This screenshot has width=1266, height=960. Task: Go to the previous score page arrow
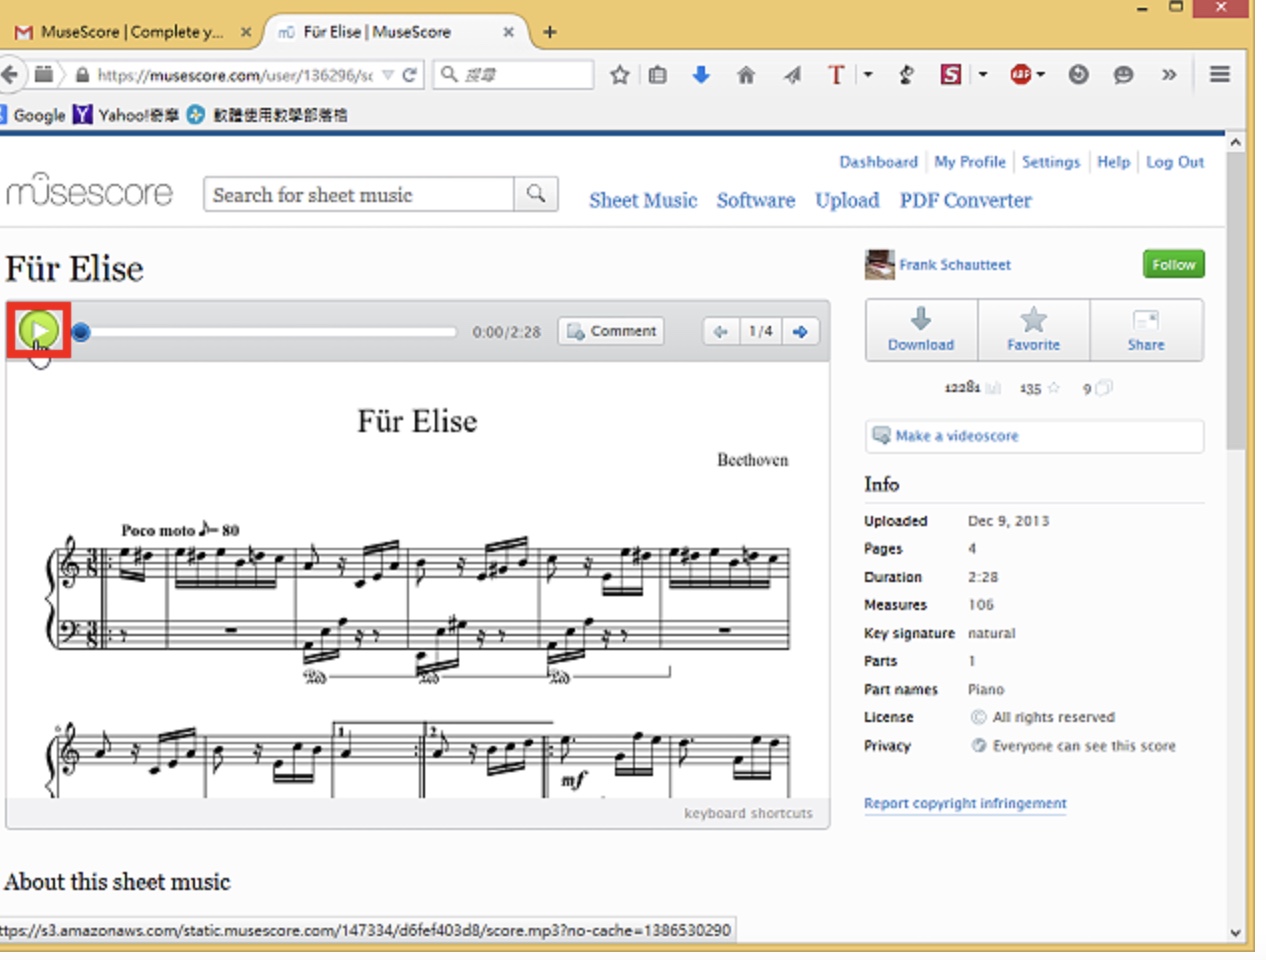(720, 331)
